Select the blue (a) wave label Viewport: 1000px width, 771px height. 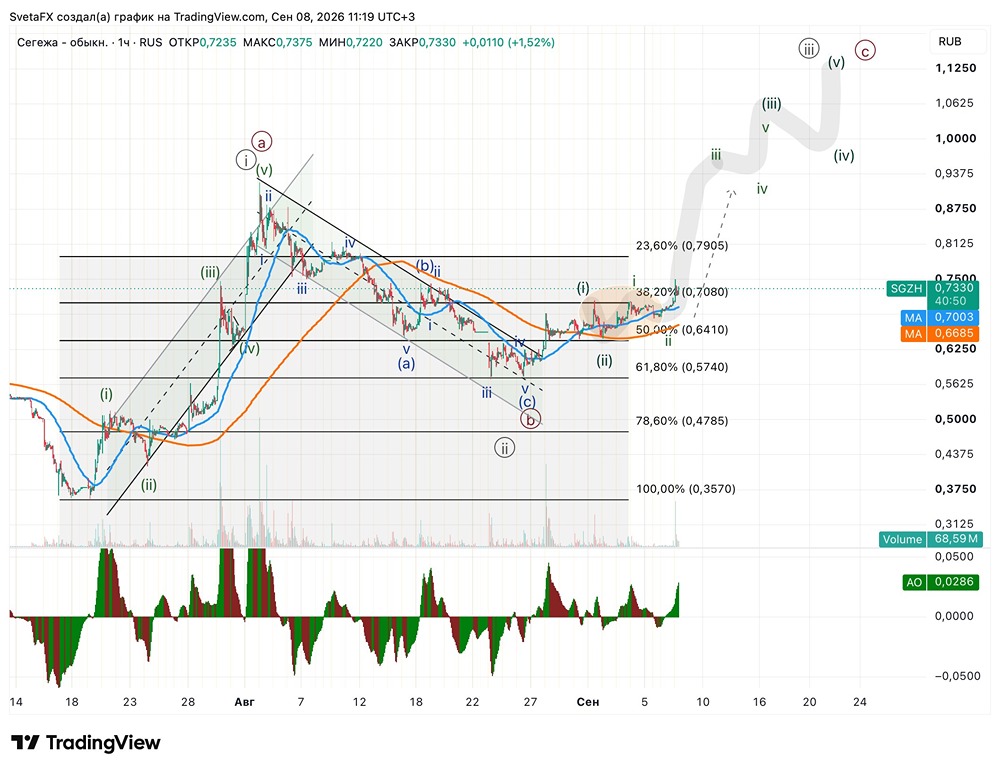click(406, 363)
